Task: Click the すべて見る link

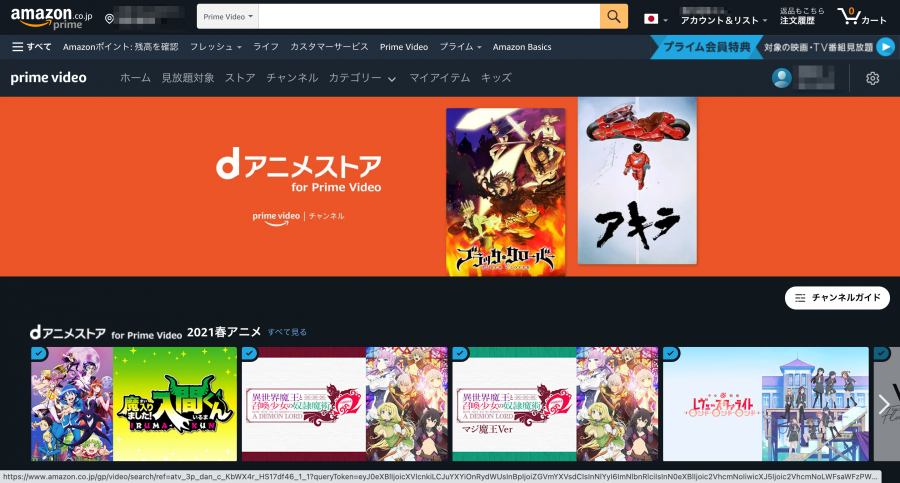Action: (287, 332)
